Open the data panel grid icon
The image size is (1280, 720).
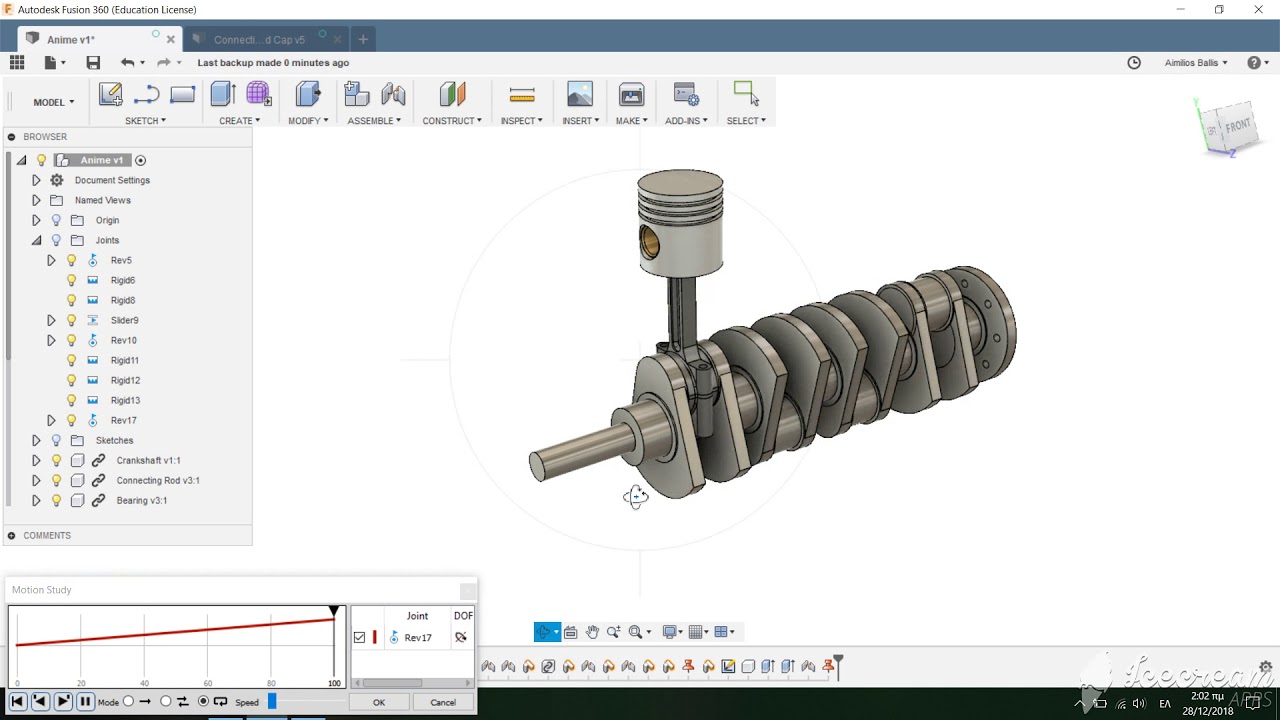tap(17, 62)
